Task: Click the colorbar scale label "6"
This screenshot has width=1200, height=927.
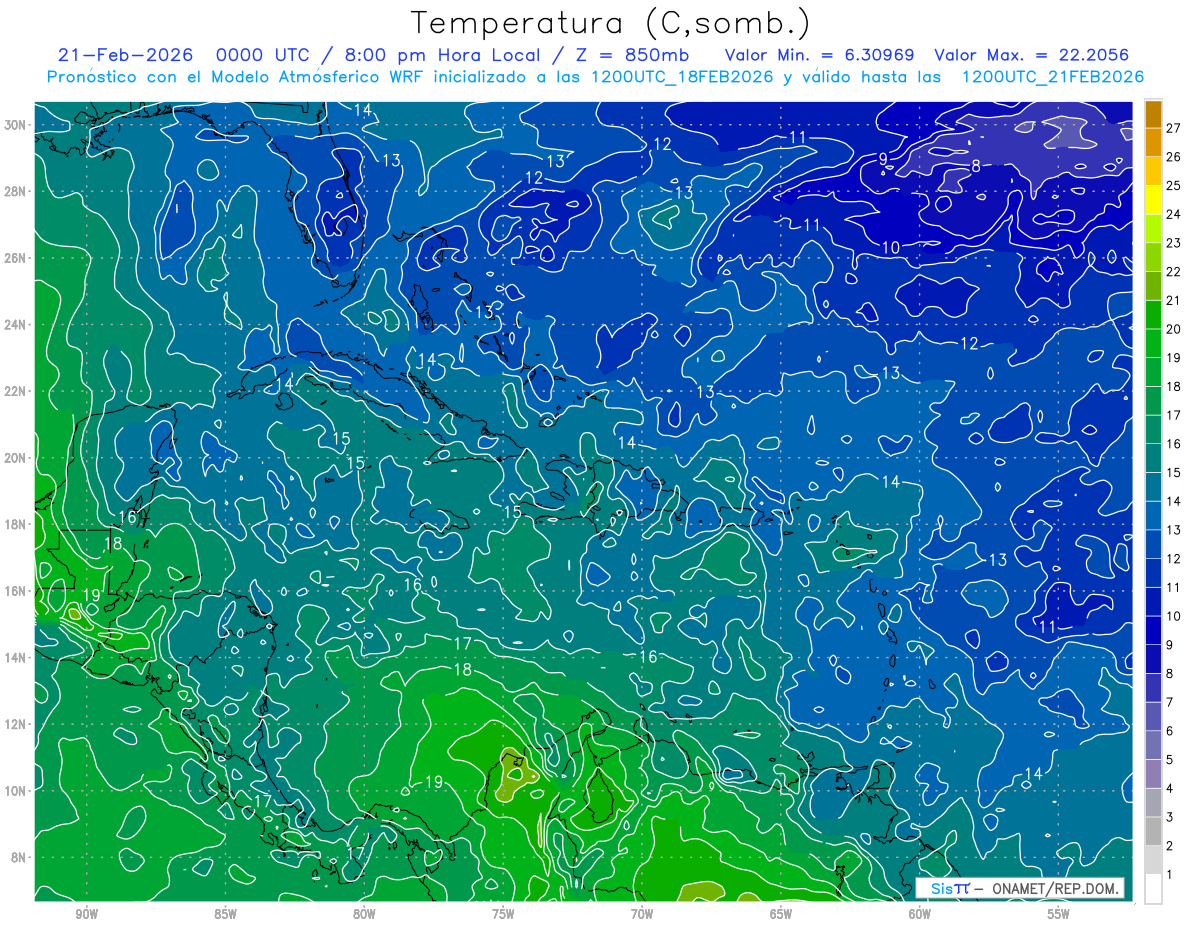Action: click(x=1170, y=731)
